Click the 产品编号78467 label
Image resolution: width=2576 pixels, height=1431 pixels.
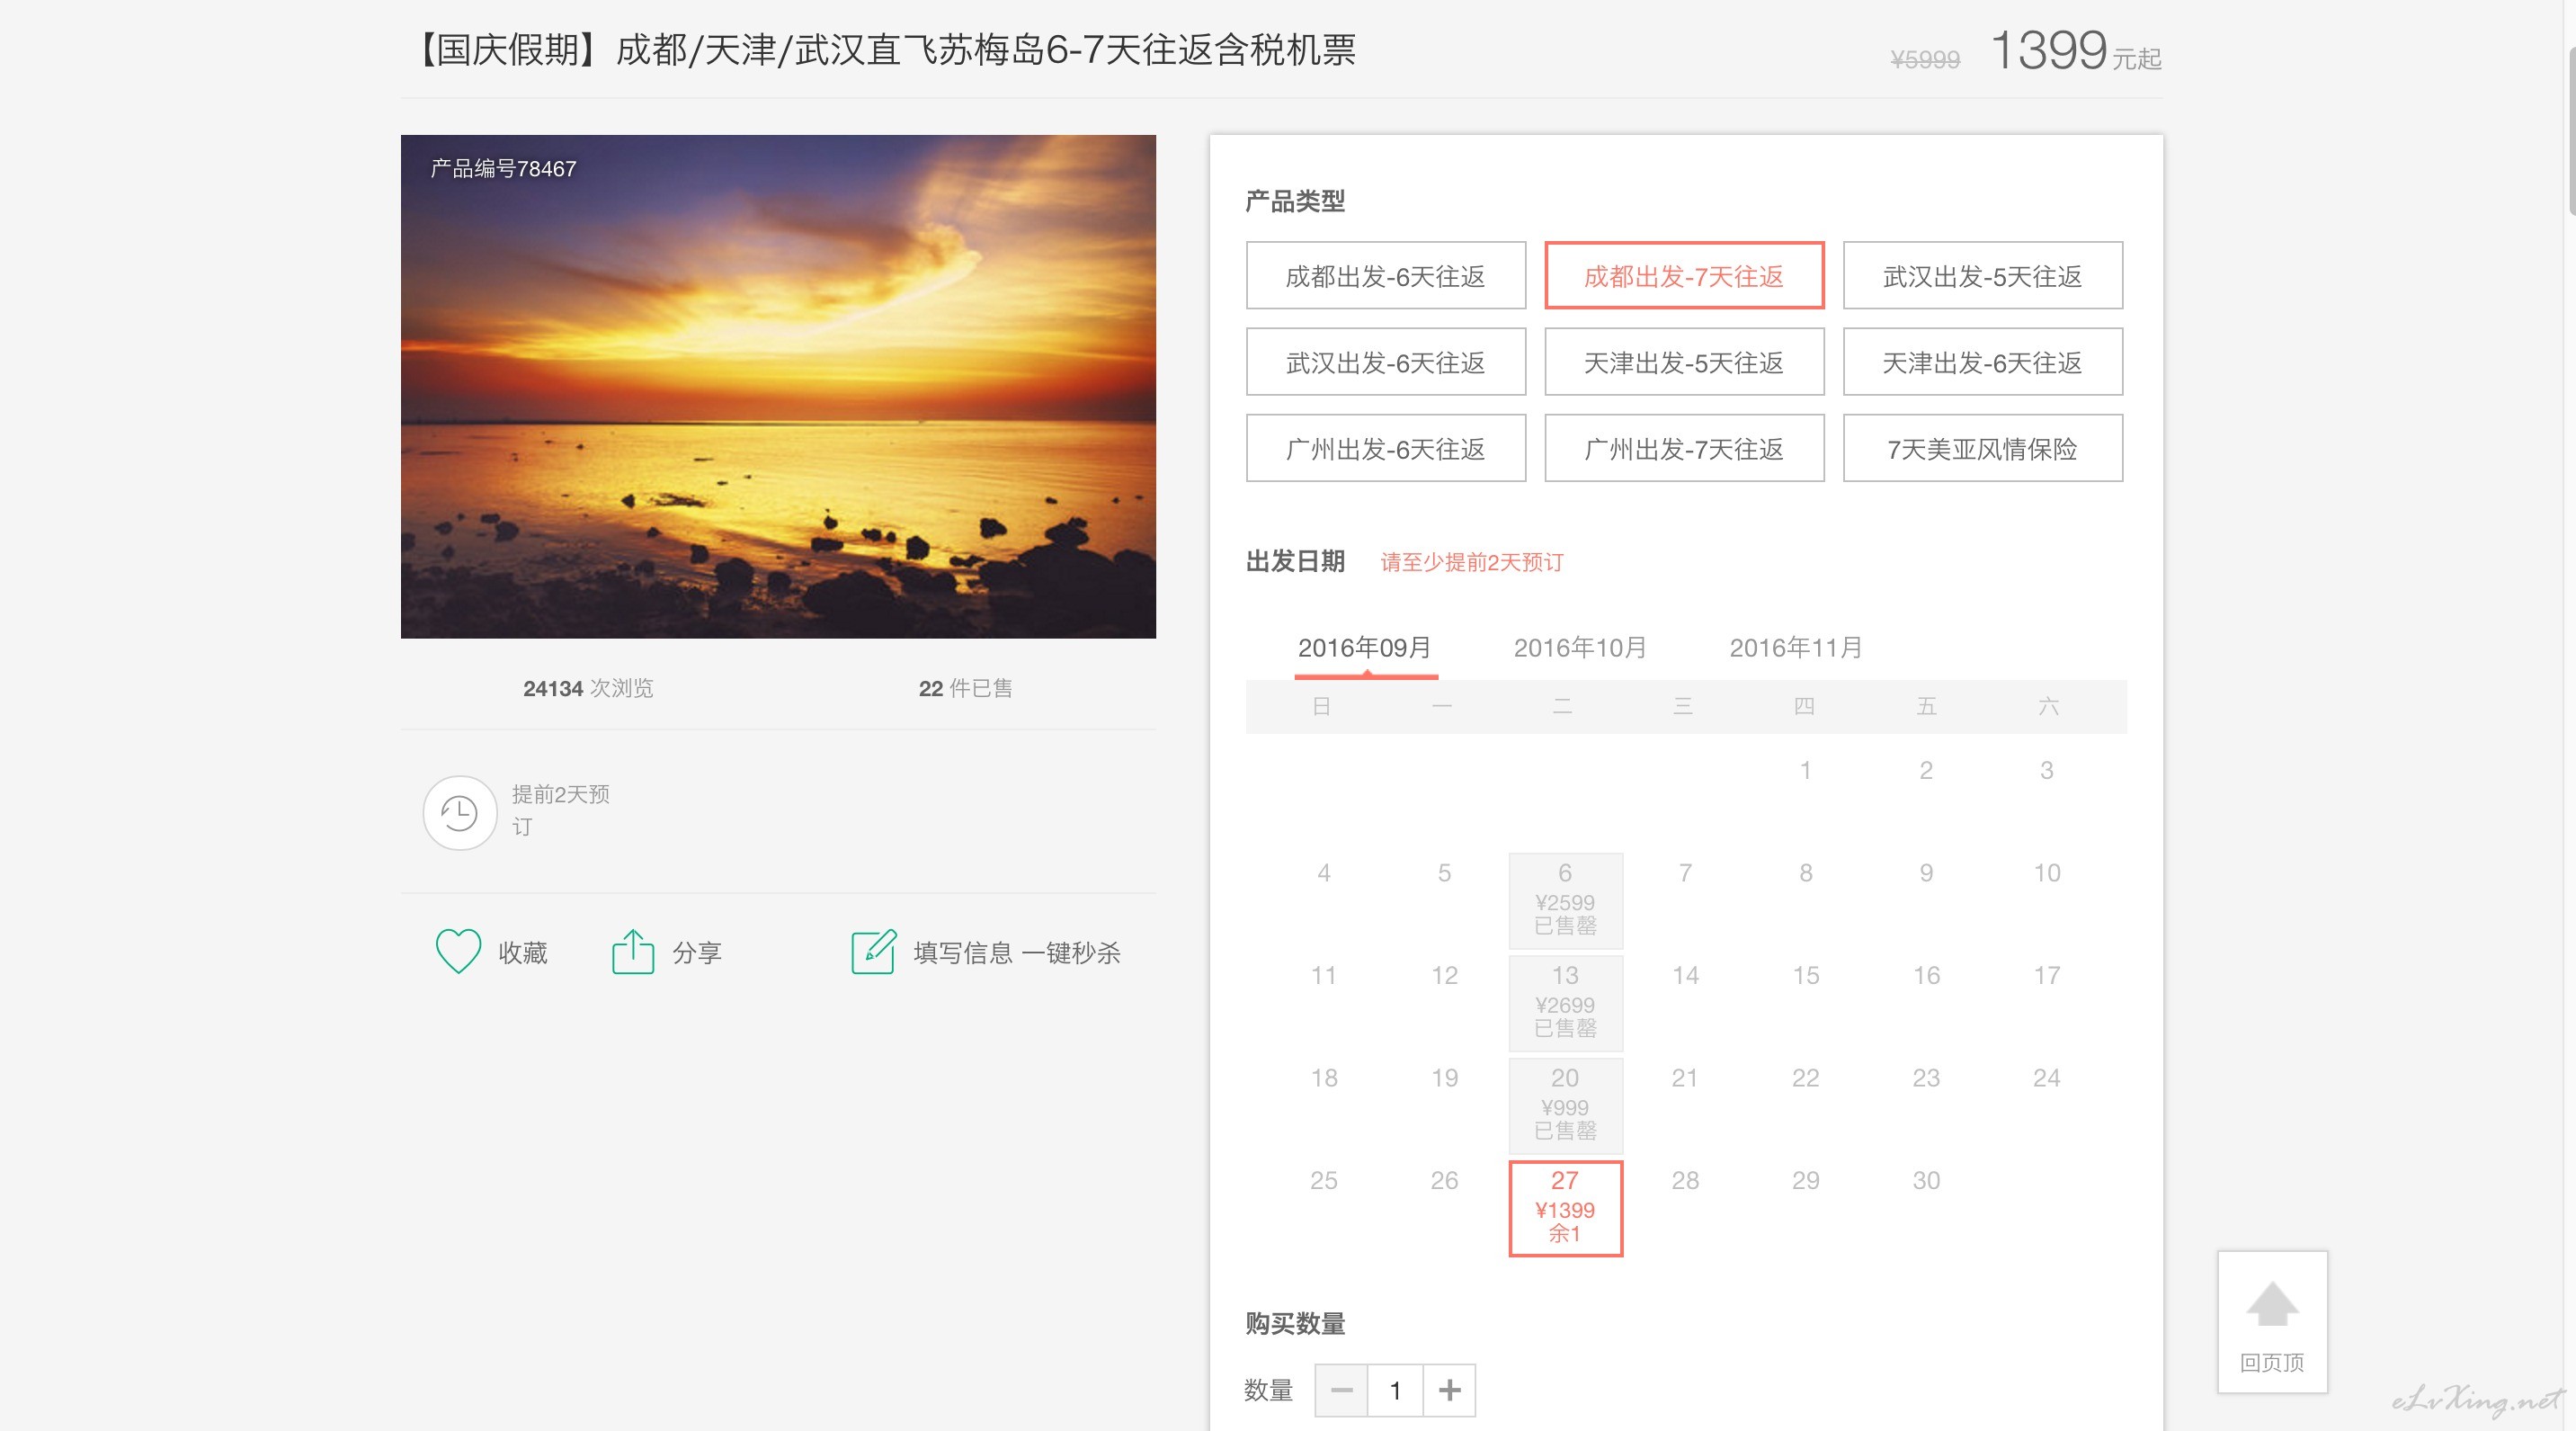click(503, 169)
